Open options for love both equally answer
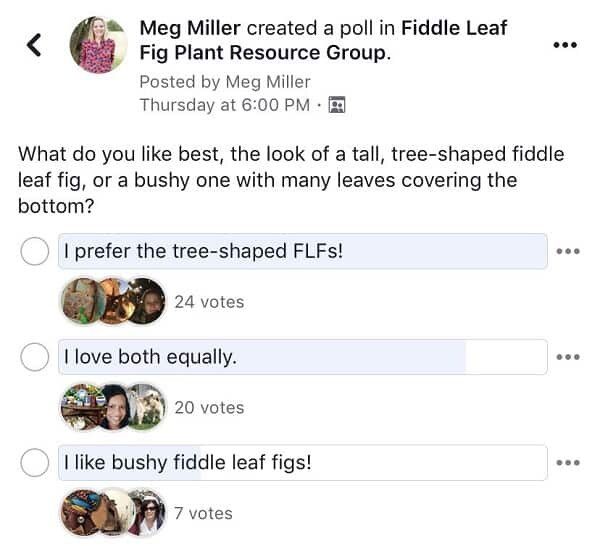 tap(568, 357)
